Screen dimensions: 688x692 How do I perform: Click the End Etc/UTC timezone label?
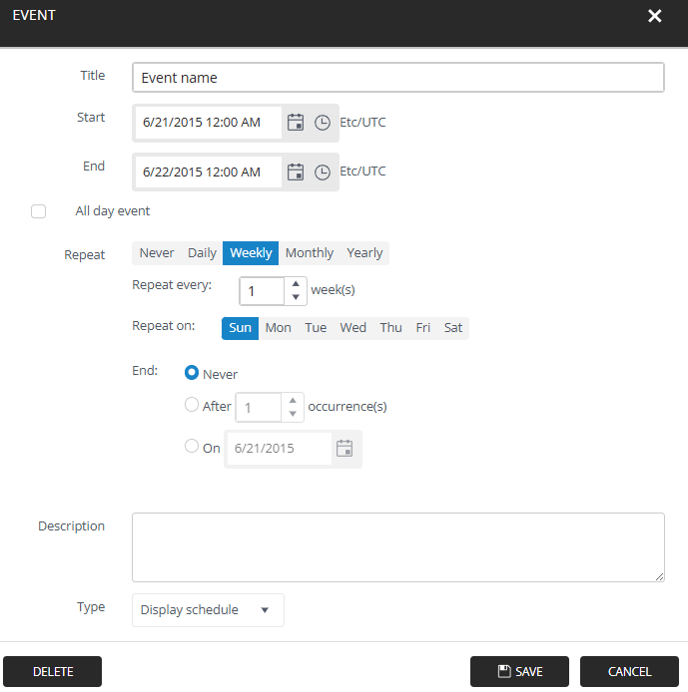[x=362, y=171]
